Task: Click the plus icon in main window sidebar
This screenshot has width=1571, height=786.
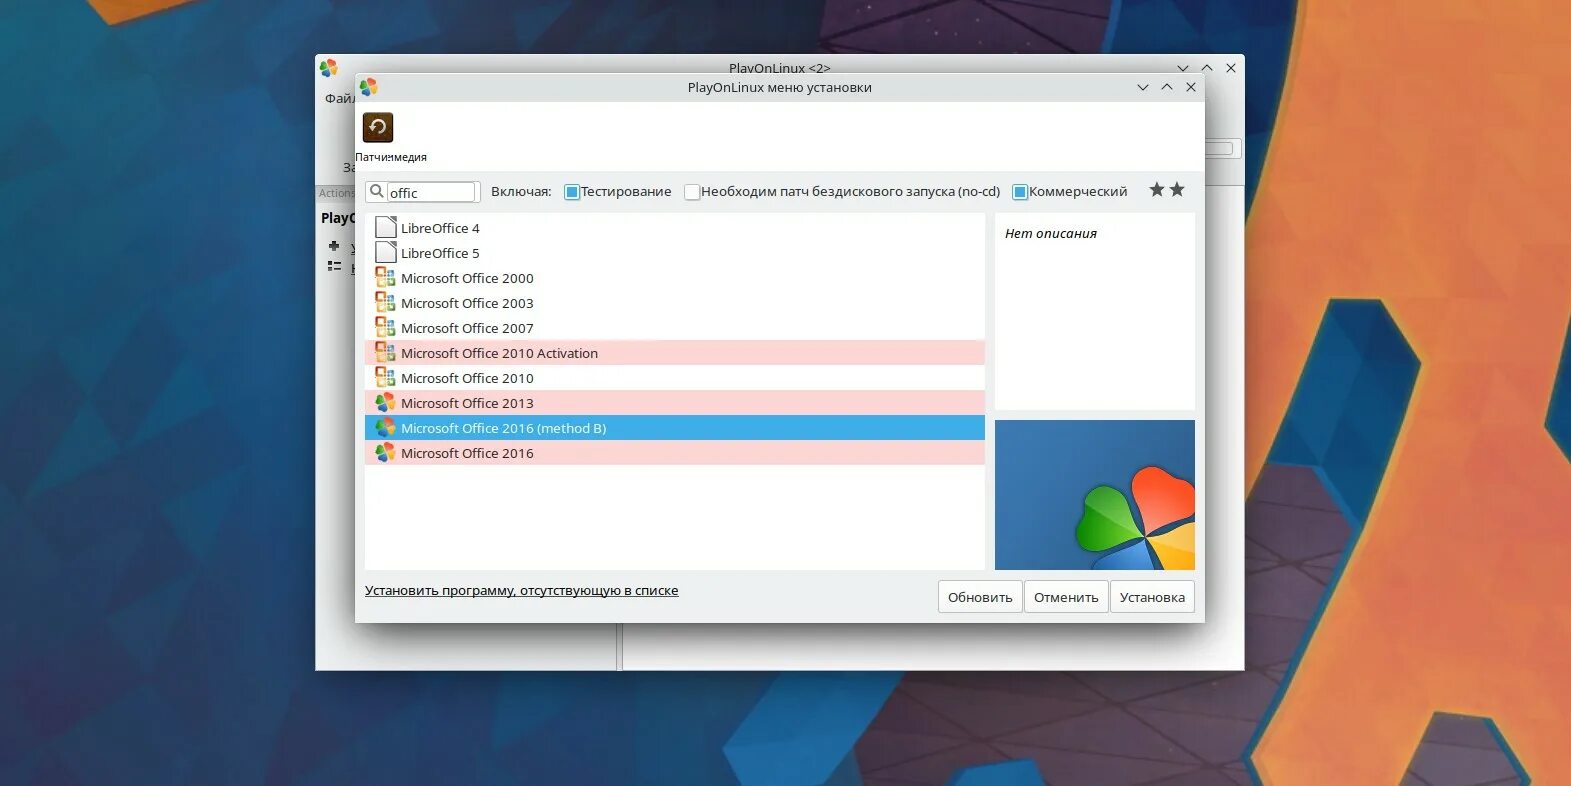Action: (334, 246)
